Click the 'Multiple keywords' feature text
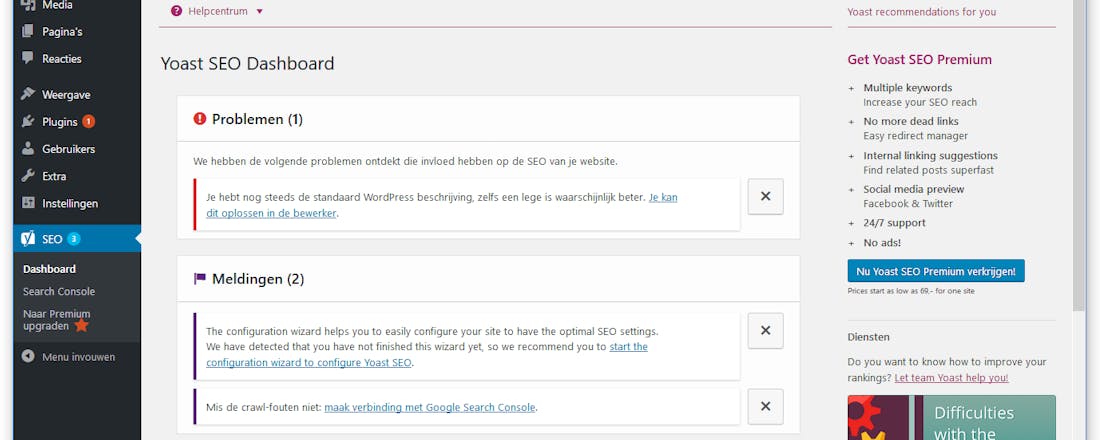This screenshot has width=1100, height=440. pos(908,88)
